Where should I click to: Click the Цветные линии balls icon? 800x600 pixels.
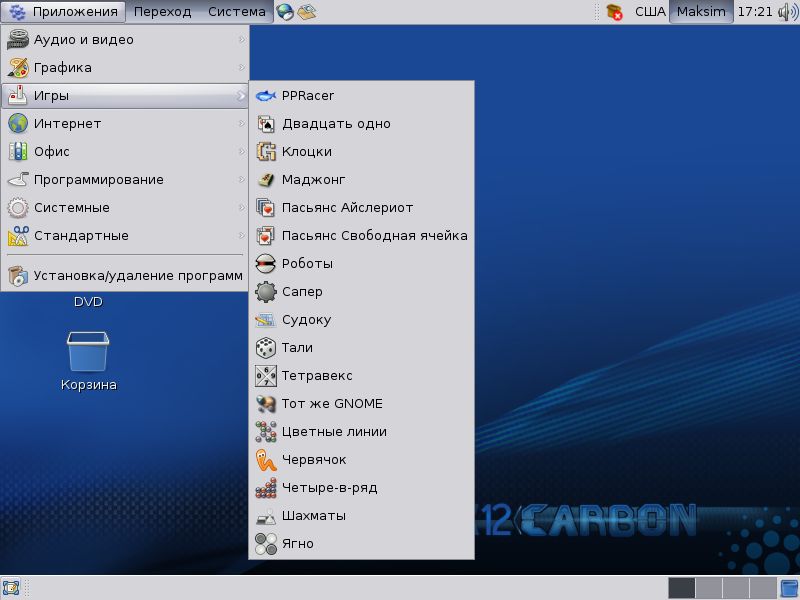click(265, 432)
